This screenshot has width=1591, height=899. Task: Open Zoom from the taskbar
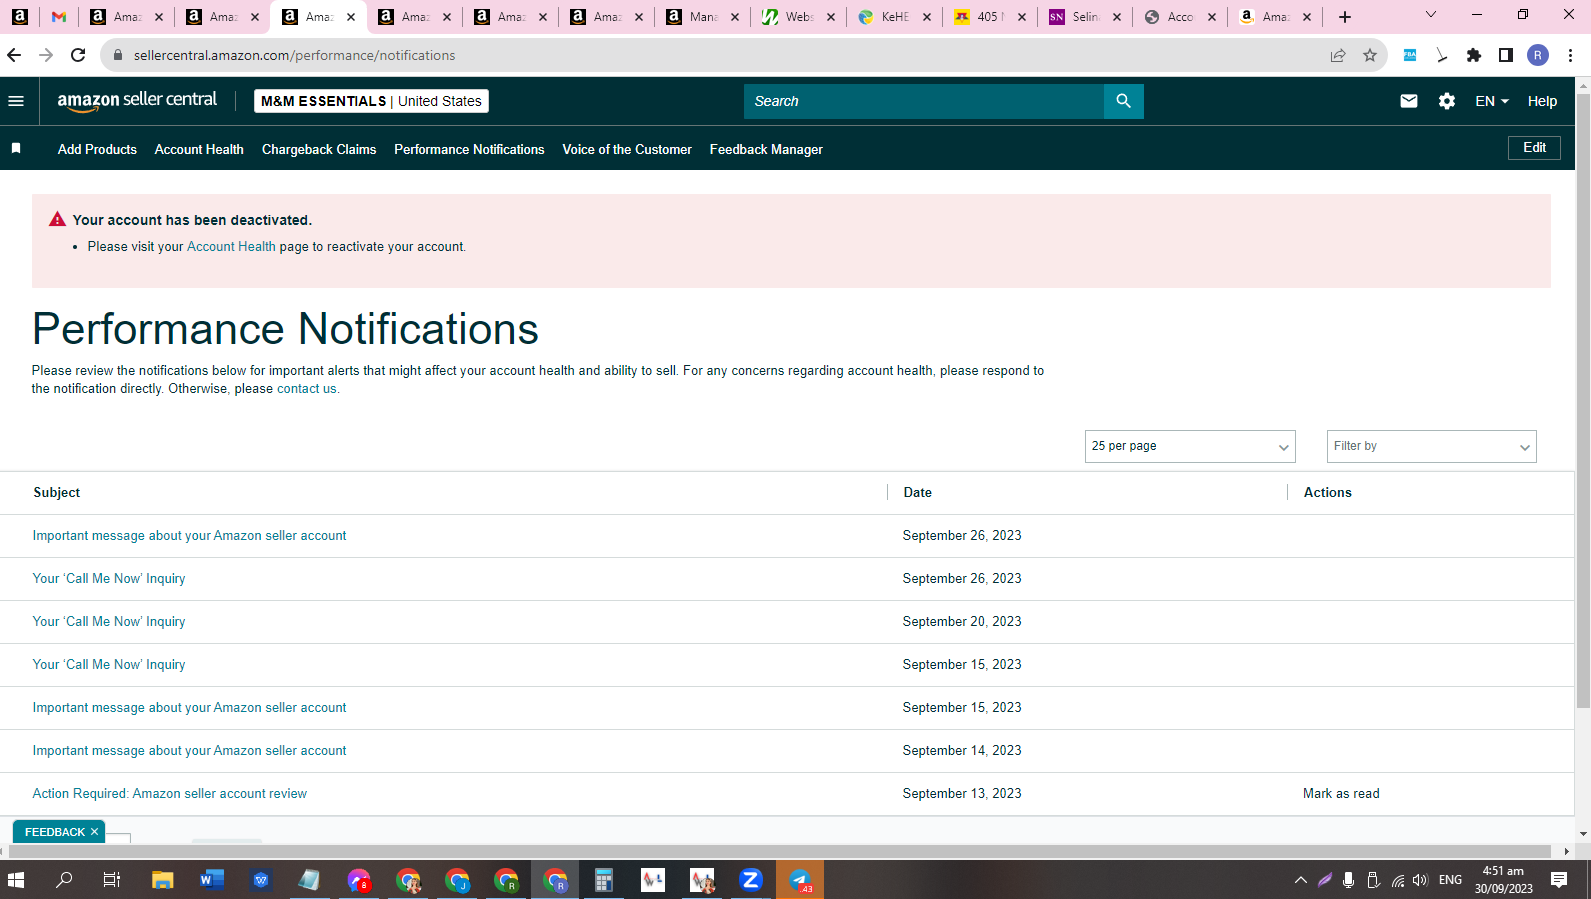(x=751, y=880)
